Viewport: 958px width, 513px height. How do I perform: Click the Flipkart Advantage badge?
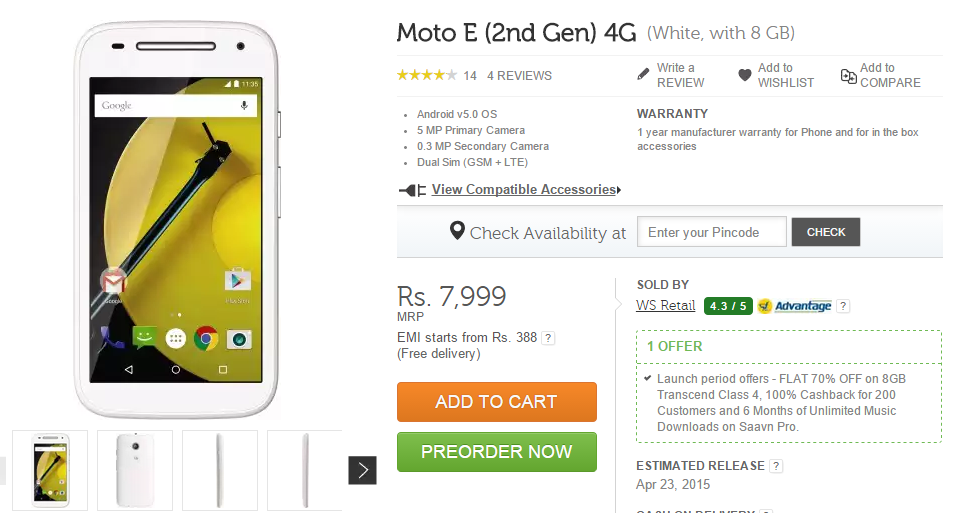point(795,306)
